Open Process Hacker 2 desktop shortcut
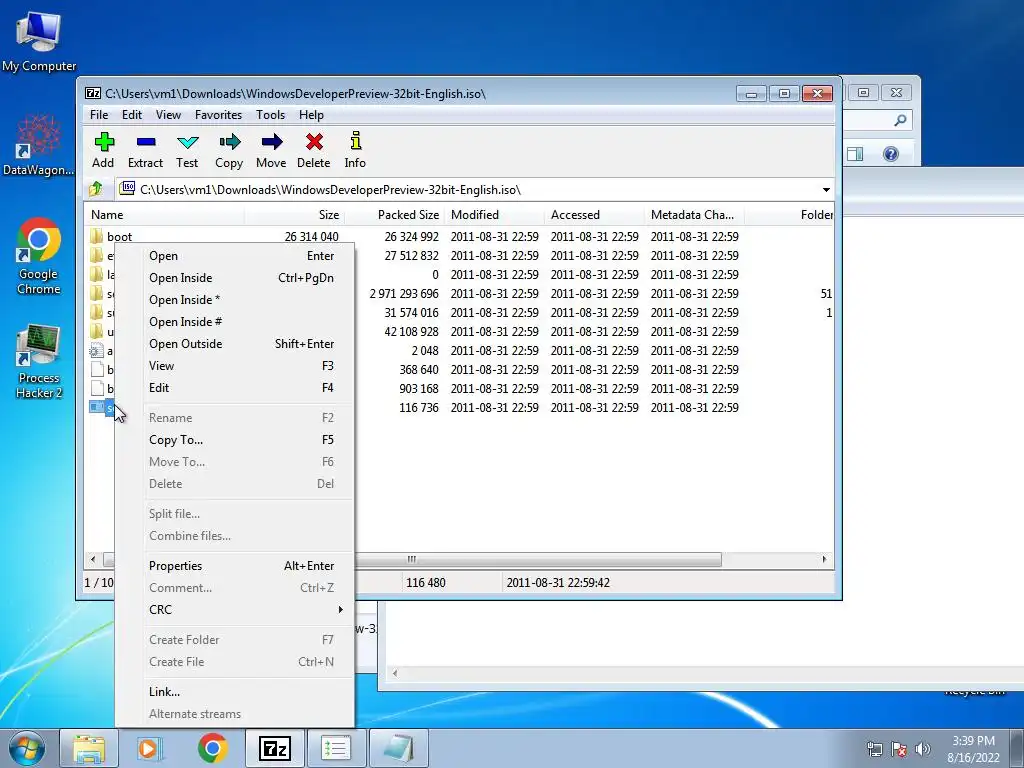The width and height of the screenshot is (1024, 768). [39, 360]
